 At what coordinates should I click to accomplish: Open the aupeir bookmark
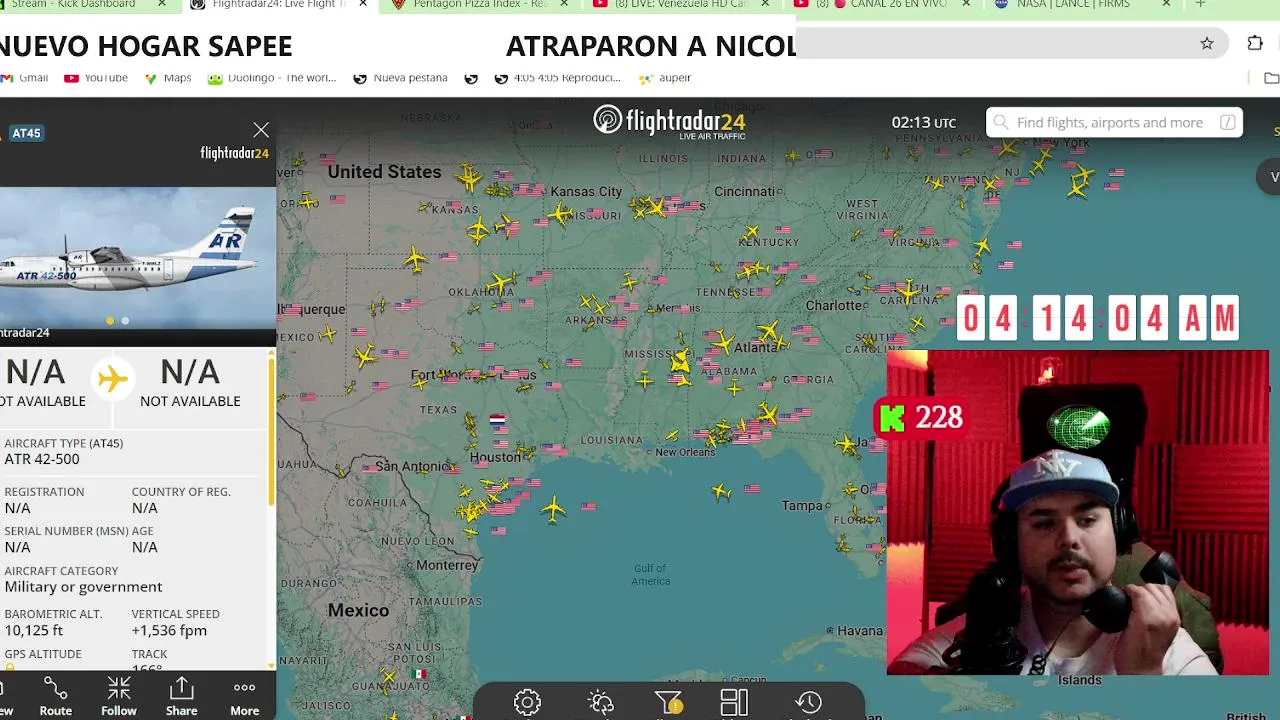pos(665,78)
